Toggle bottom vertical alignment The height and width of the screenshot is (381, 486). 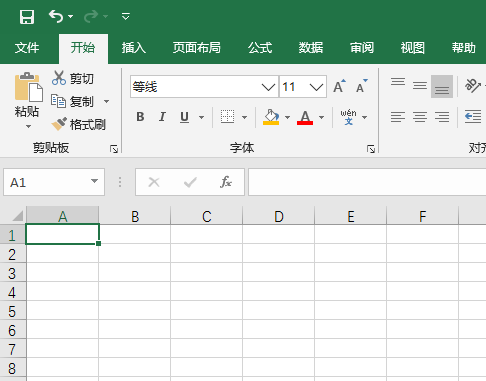442,86
